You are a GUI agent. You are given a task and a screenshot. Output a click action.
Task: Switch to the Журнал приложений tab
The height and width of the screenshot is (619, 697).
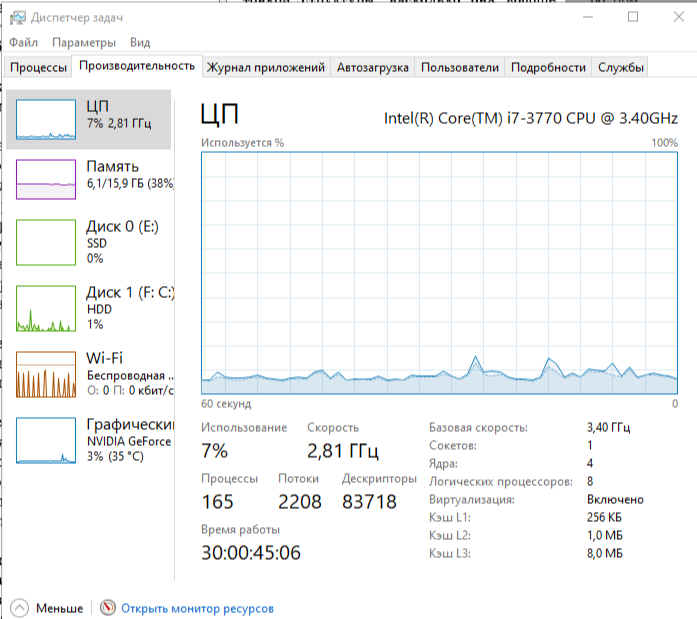pos(266,67)
